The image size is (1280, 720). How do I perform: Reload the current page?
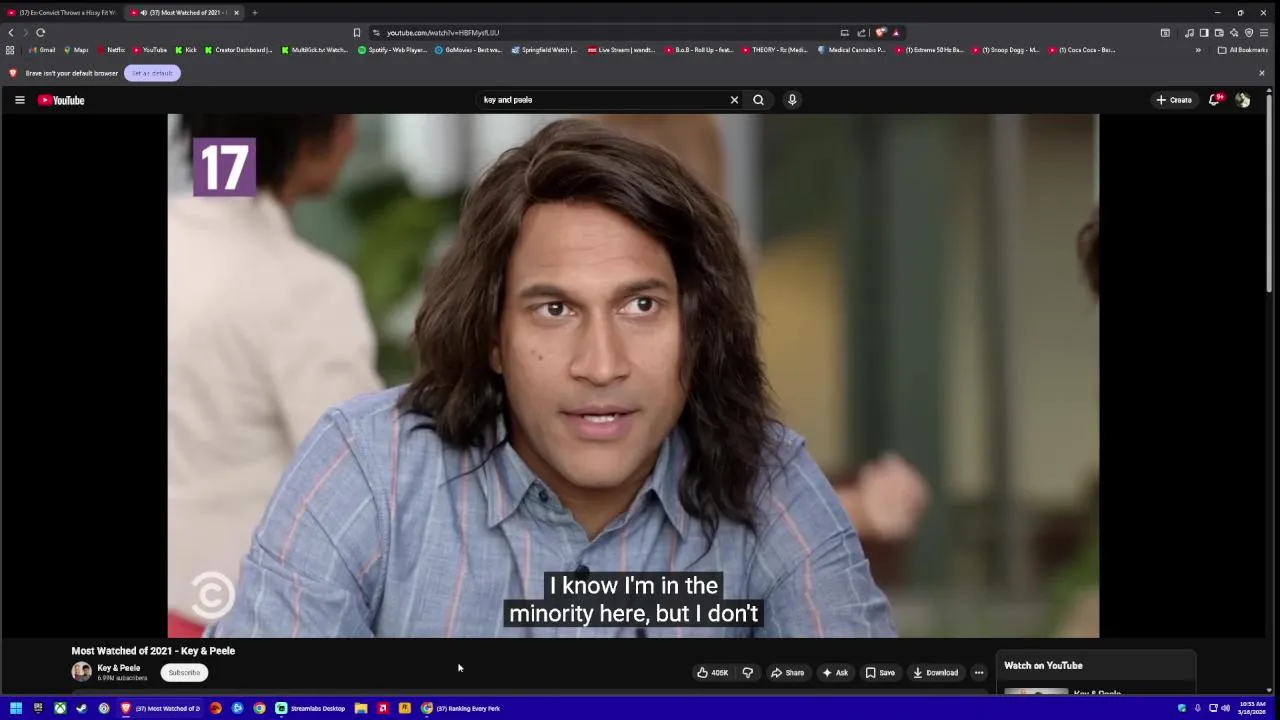41,32
